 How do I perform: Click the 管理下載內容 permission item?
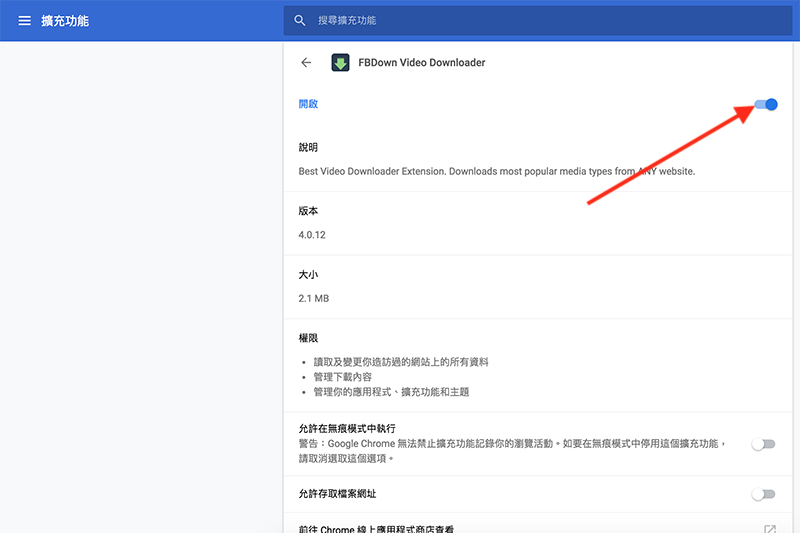[x=343, y=377]
